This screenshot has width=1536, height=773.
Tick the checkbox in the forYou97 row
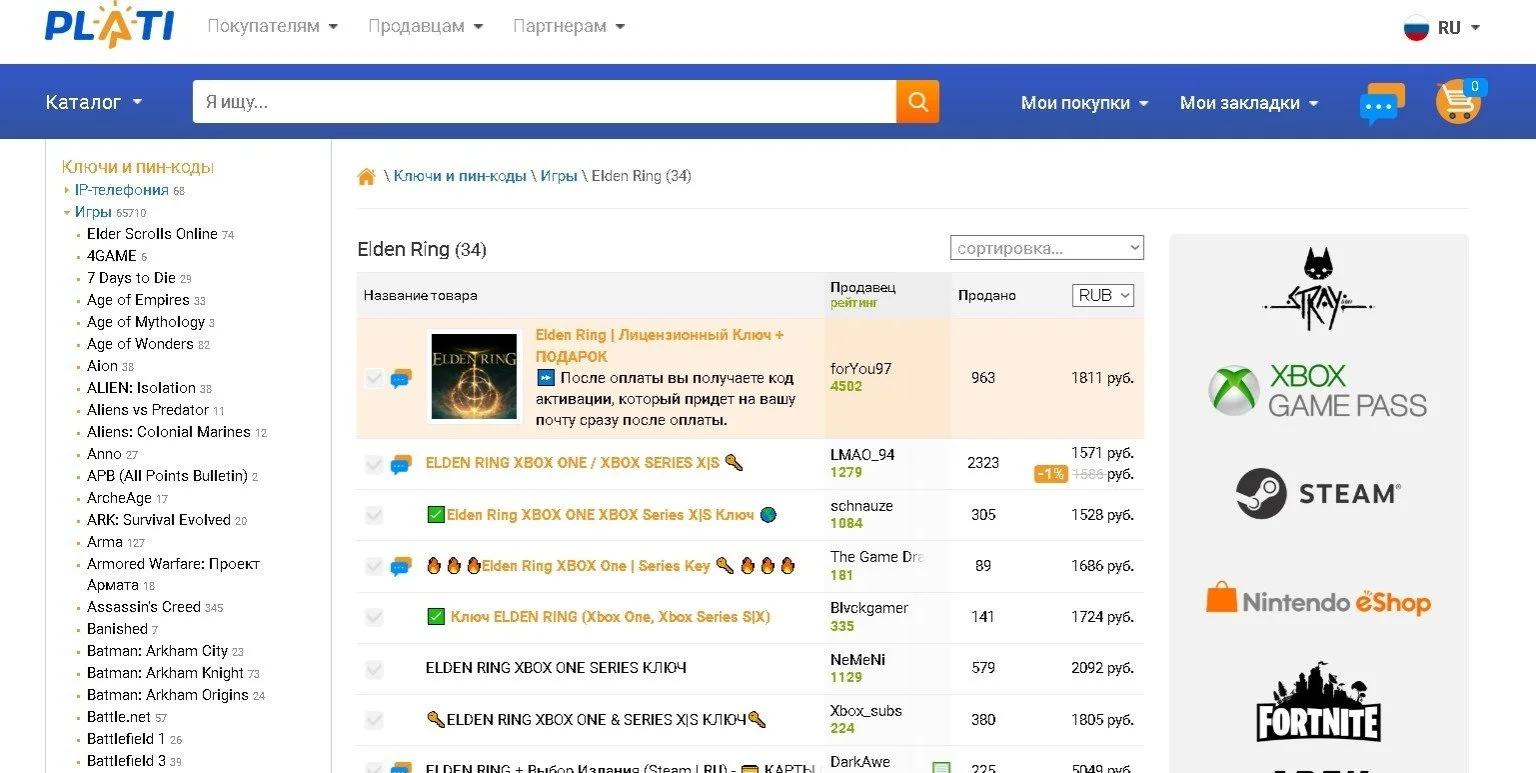[x=374, y=378]
